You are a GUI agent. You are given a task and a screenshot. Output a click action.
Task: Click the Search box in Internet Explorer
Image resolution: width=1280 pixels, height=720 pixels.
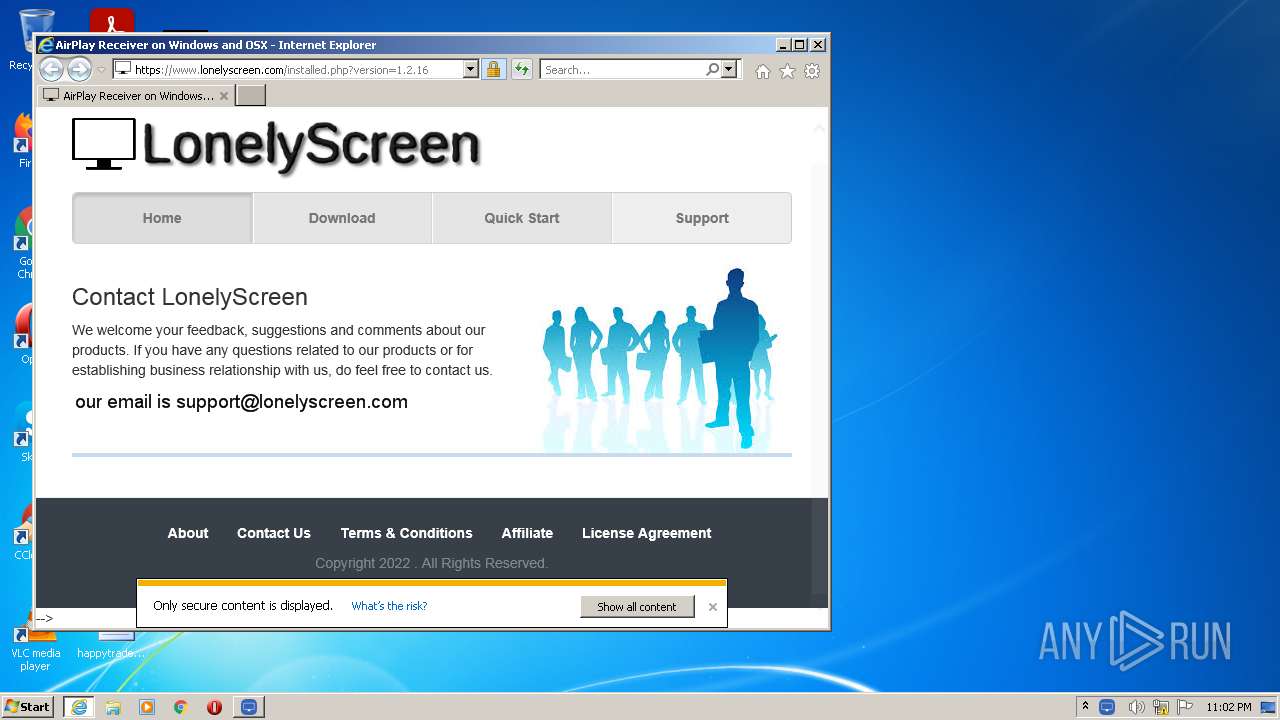tap(622, 70)
